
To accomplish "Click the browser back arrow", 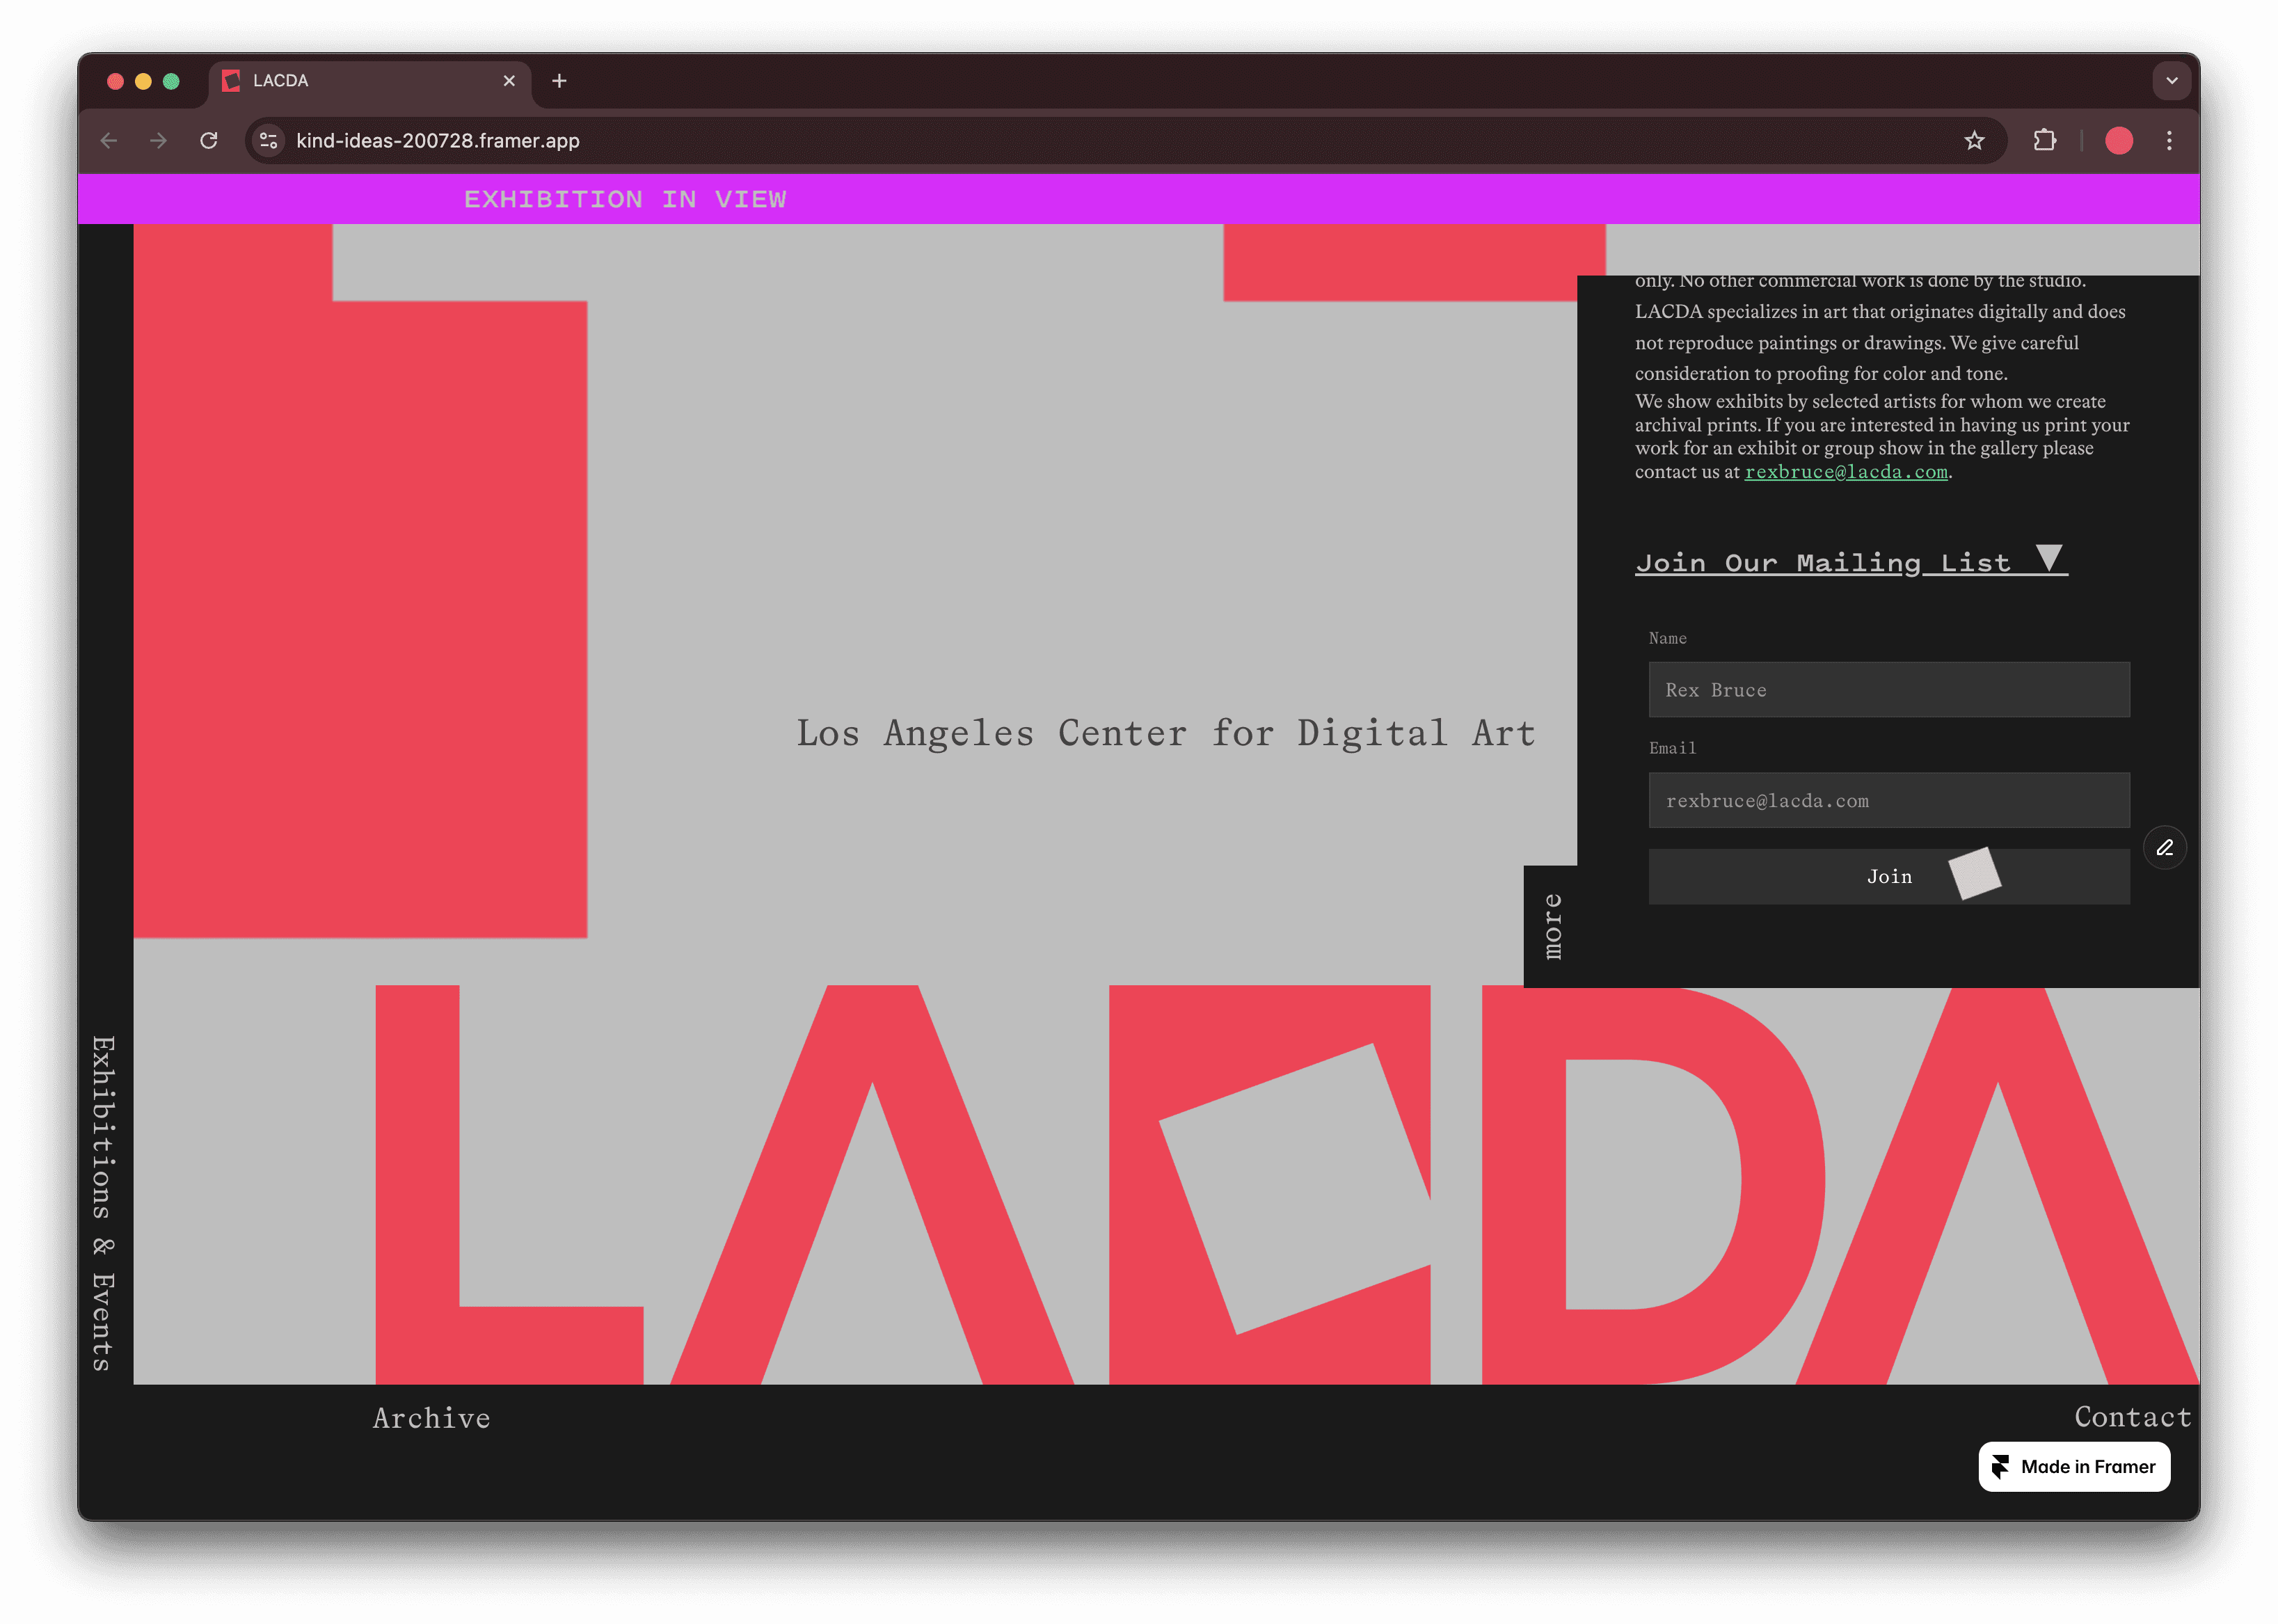I will [109, 141].
